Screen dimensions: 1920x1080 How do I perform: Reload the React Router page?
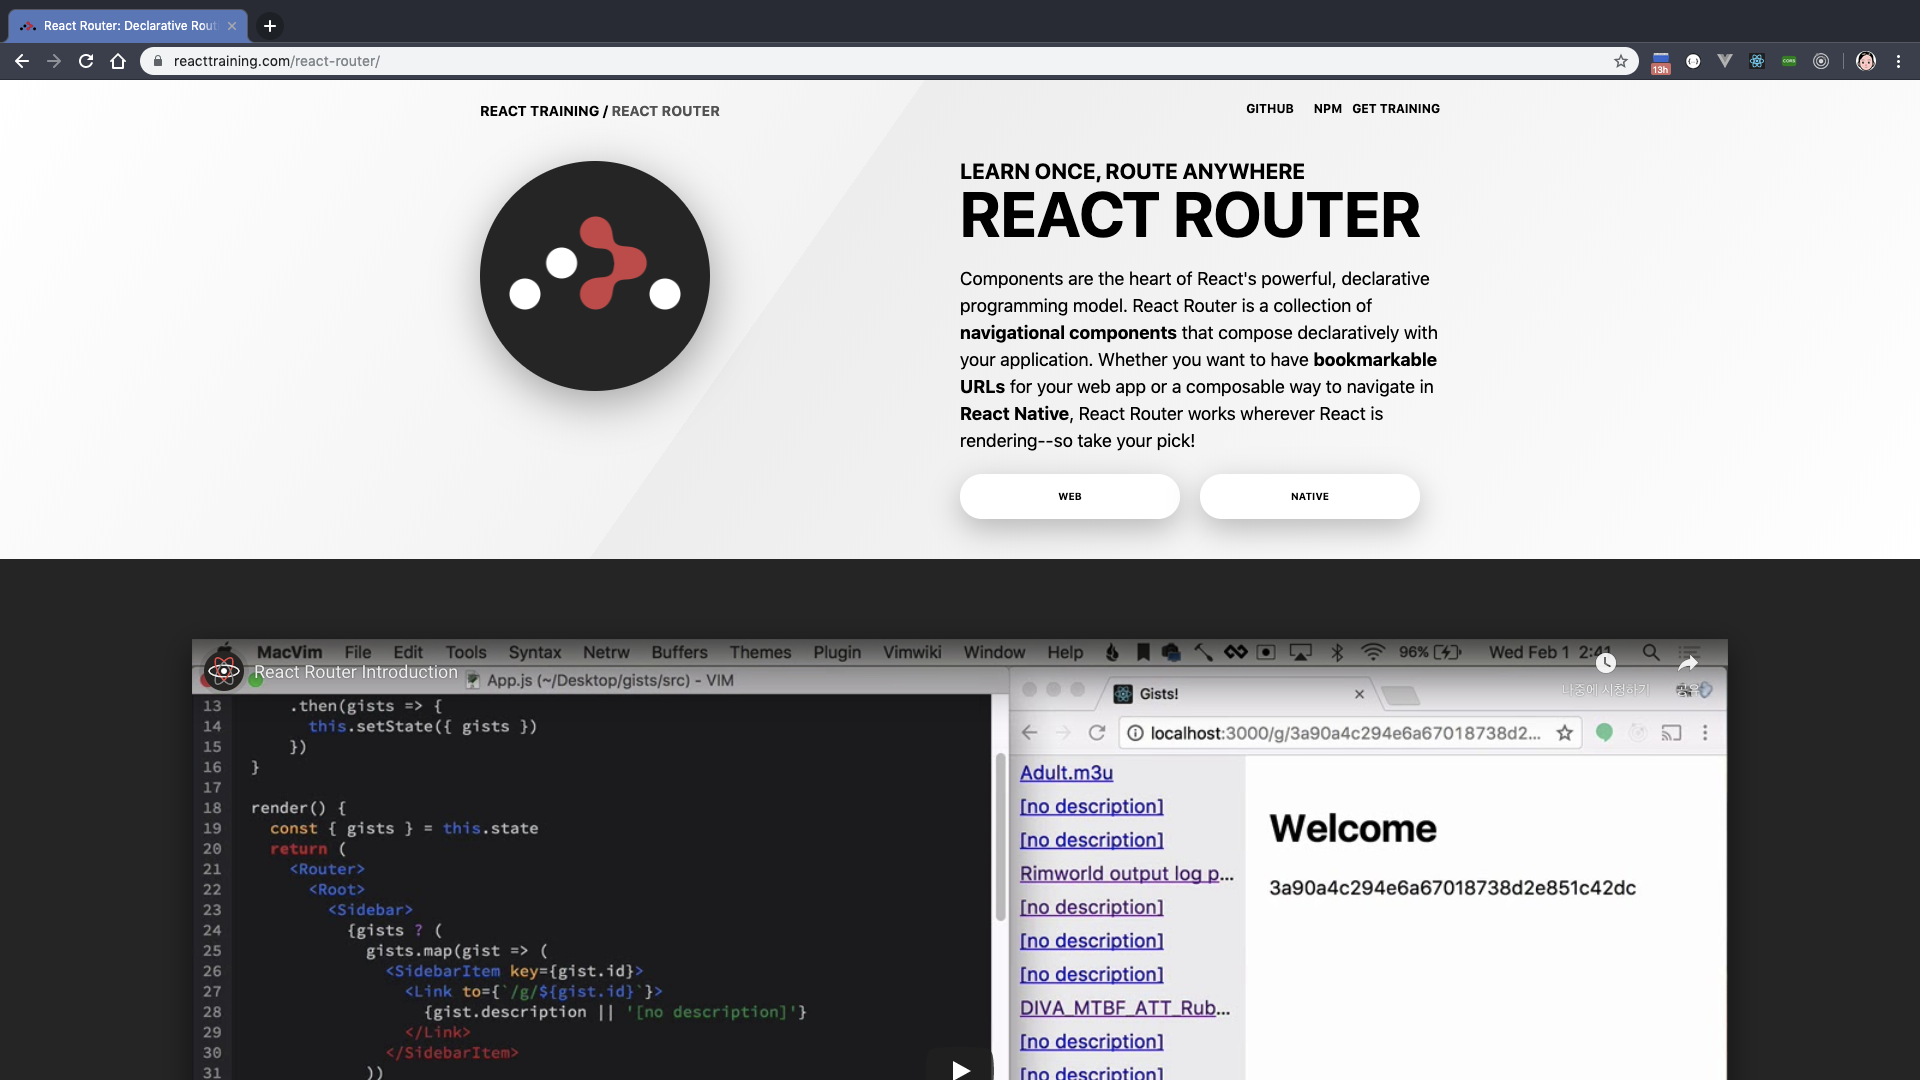point(86,61)
